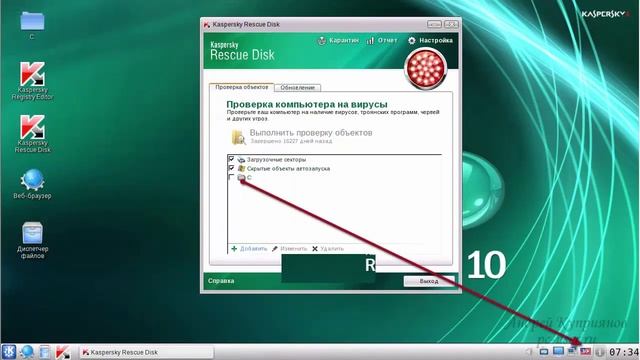Open the KDE start menu in taskbar
The image size is (640, 360).
(x=9, y=352)
